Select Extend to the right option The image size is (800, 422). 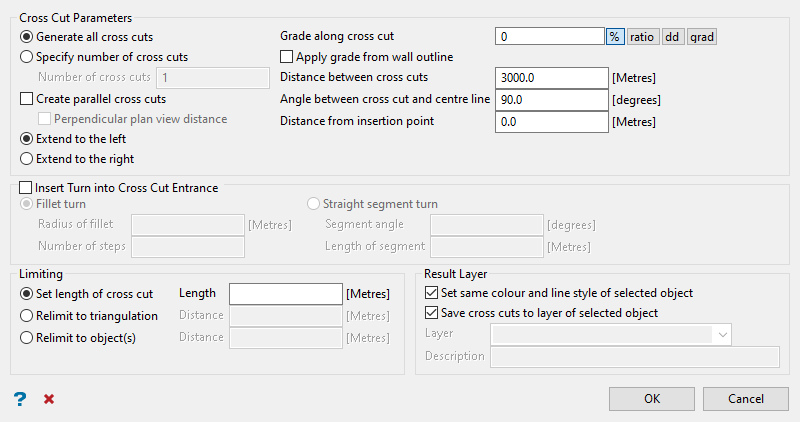(27, 158)
